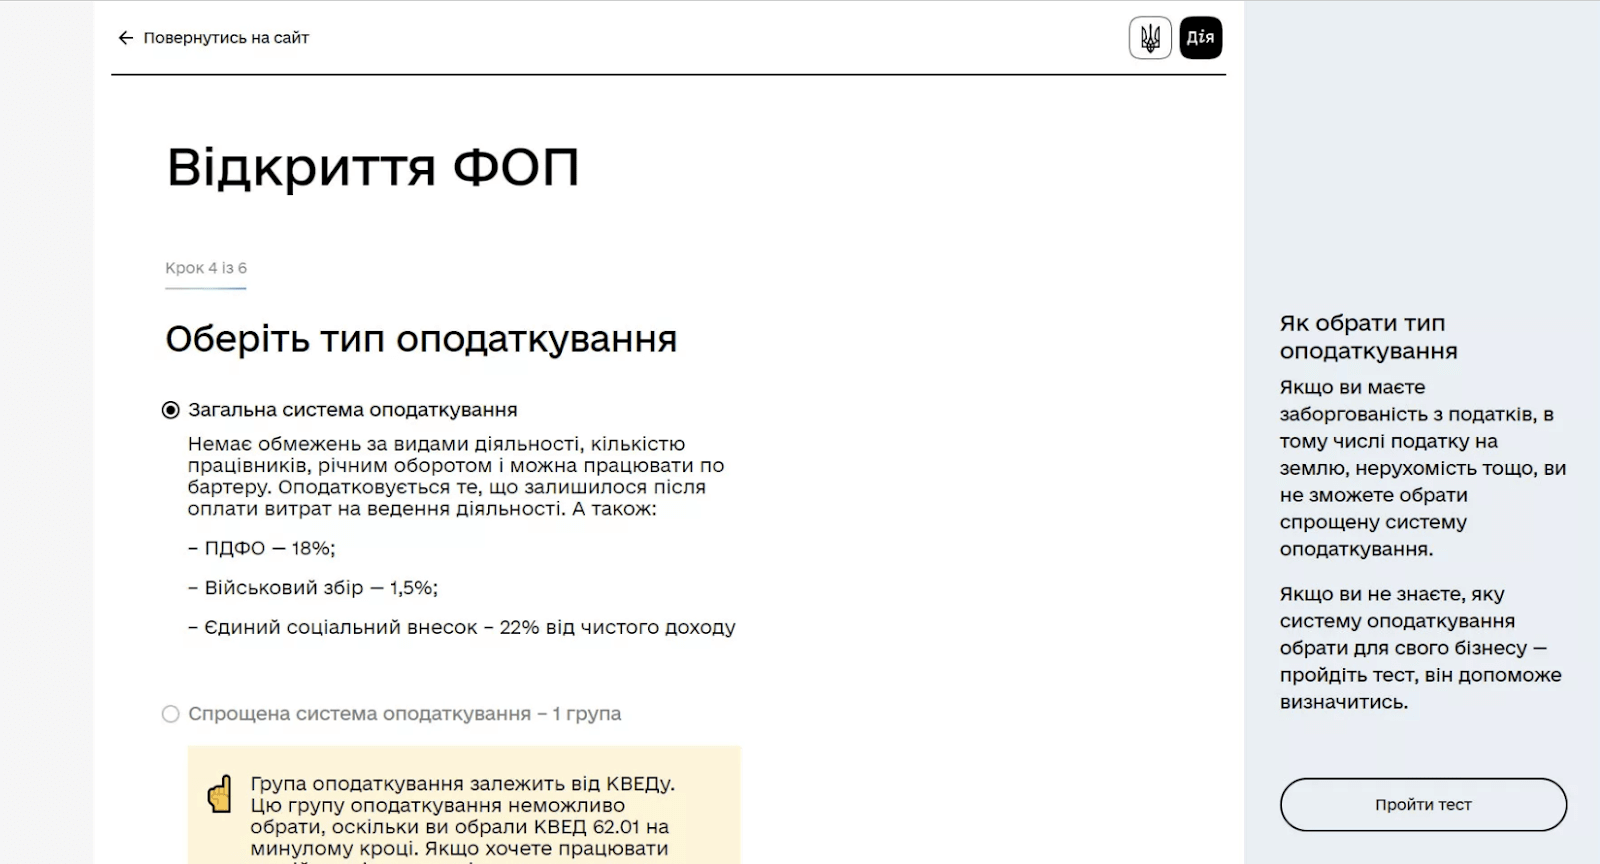Click the Загальна система оподаткування label text
Image resolution: width=1600 pixels, height=864 pixels.
point(352,410)
